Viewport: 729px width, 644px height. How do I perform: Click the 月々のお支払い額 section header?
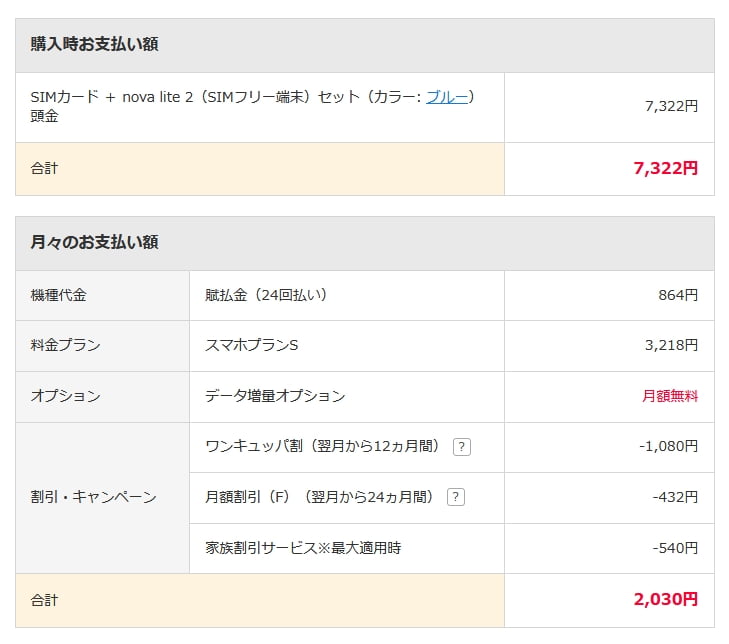[x=95, y=242]
